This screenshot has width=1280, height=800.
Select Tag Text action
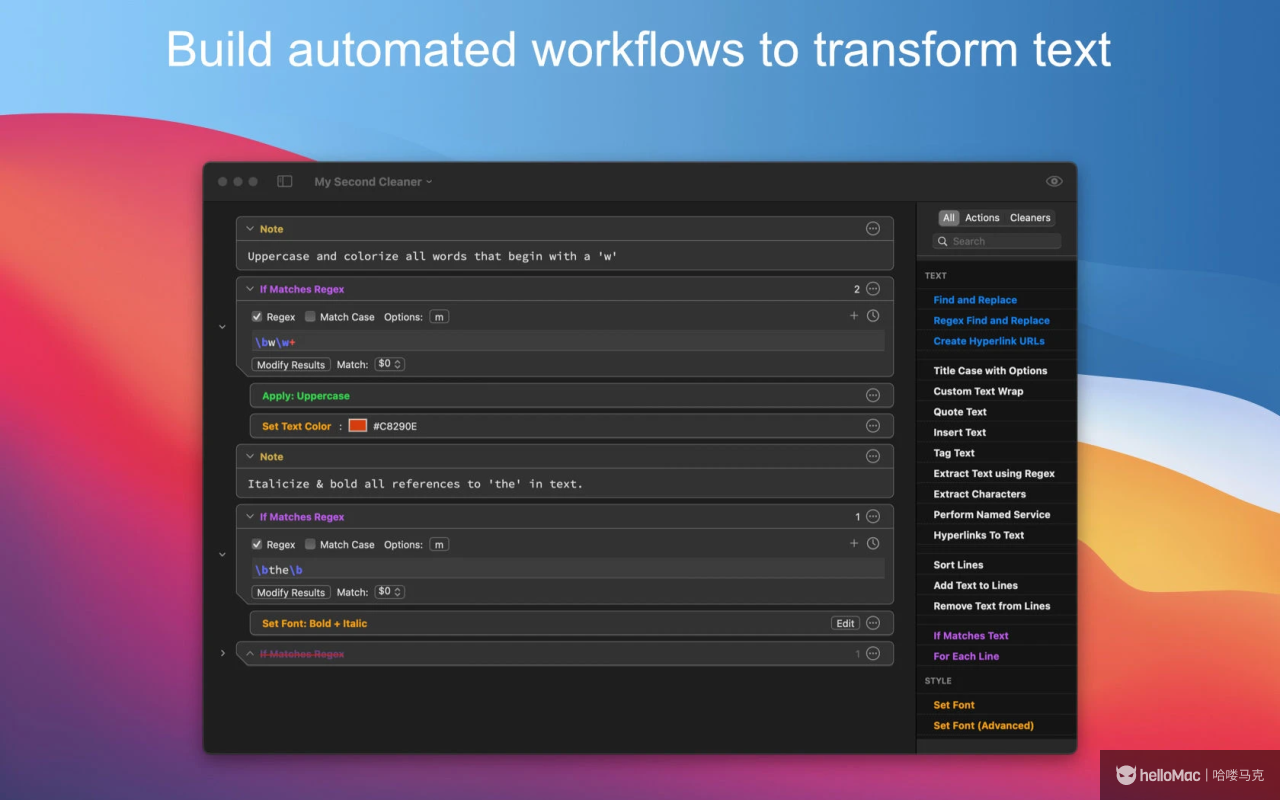[x=954, y=453]
